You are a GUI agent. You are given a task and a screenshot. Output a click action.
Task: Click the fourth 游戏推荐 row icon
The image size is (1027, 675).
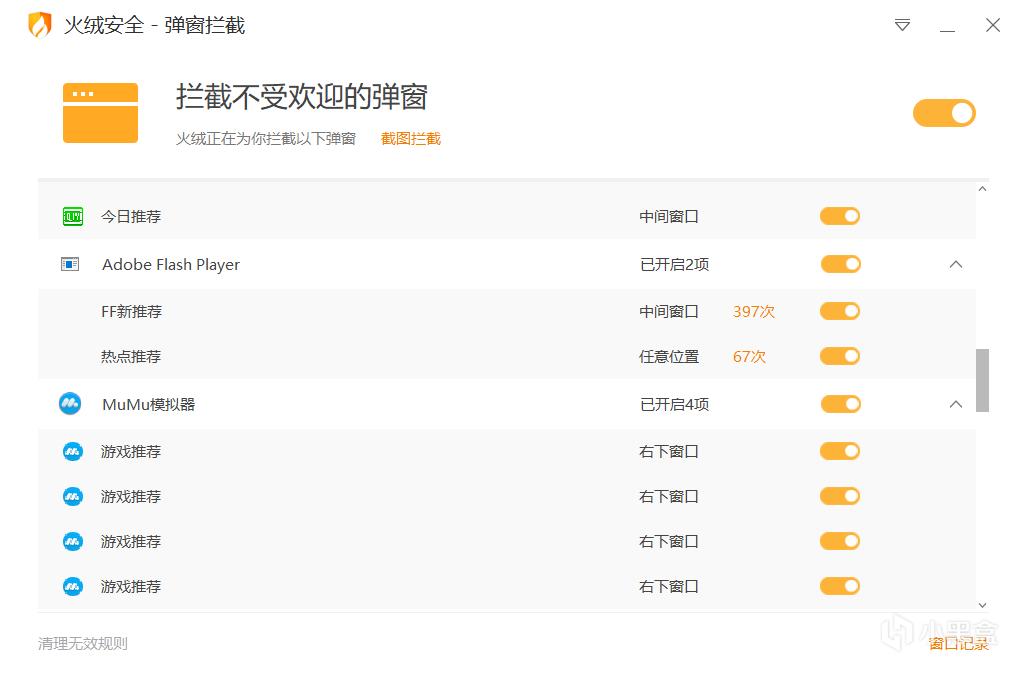click(x=71, y=586)
